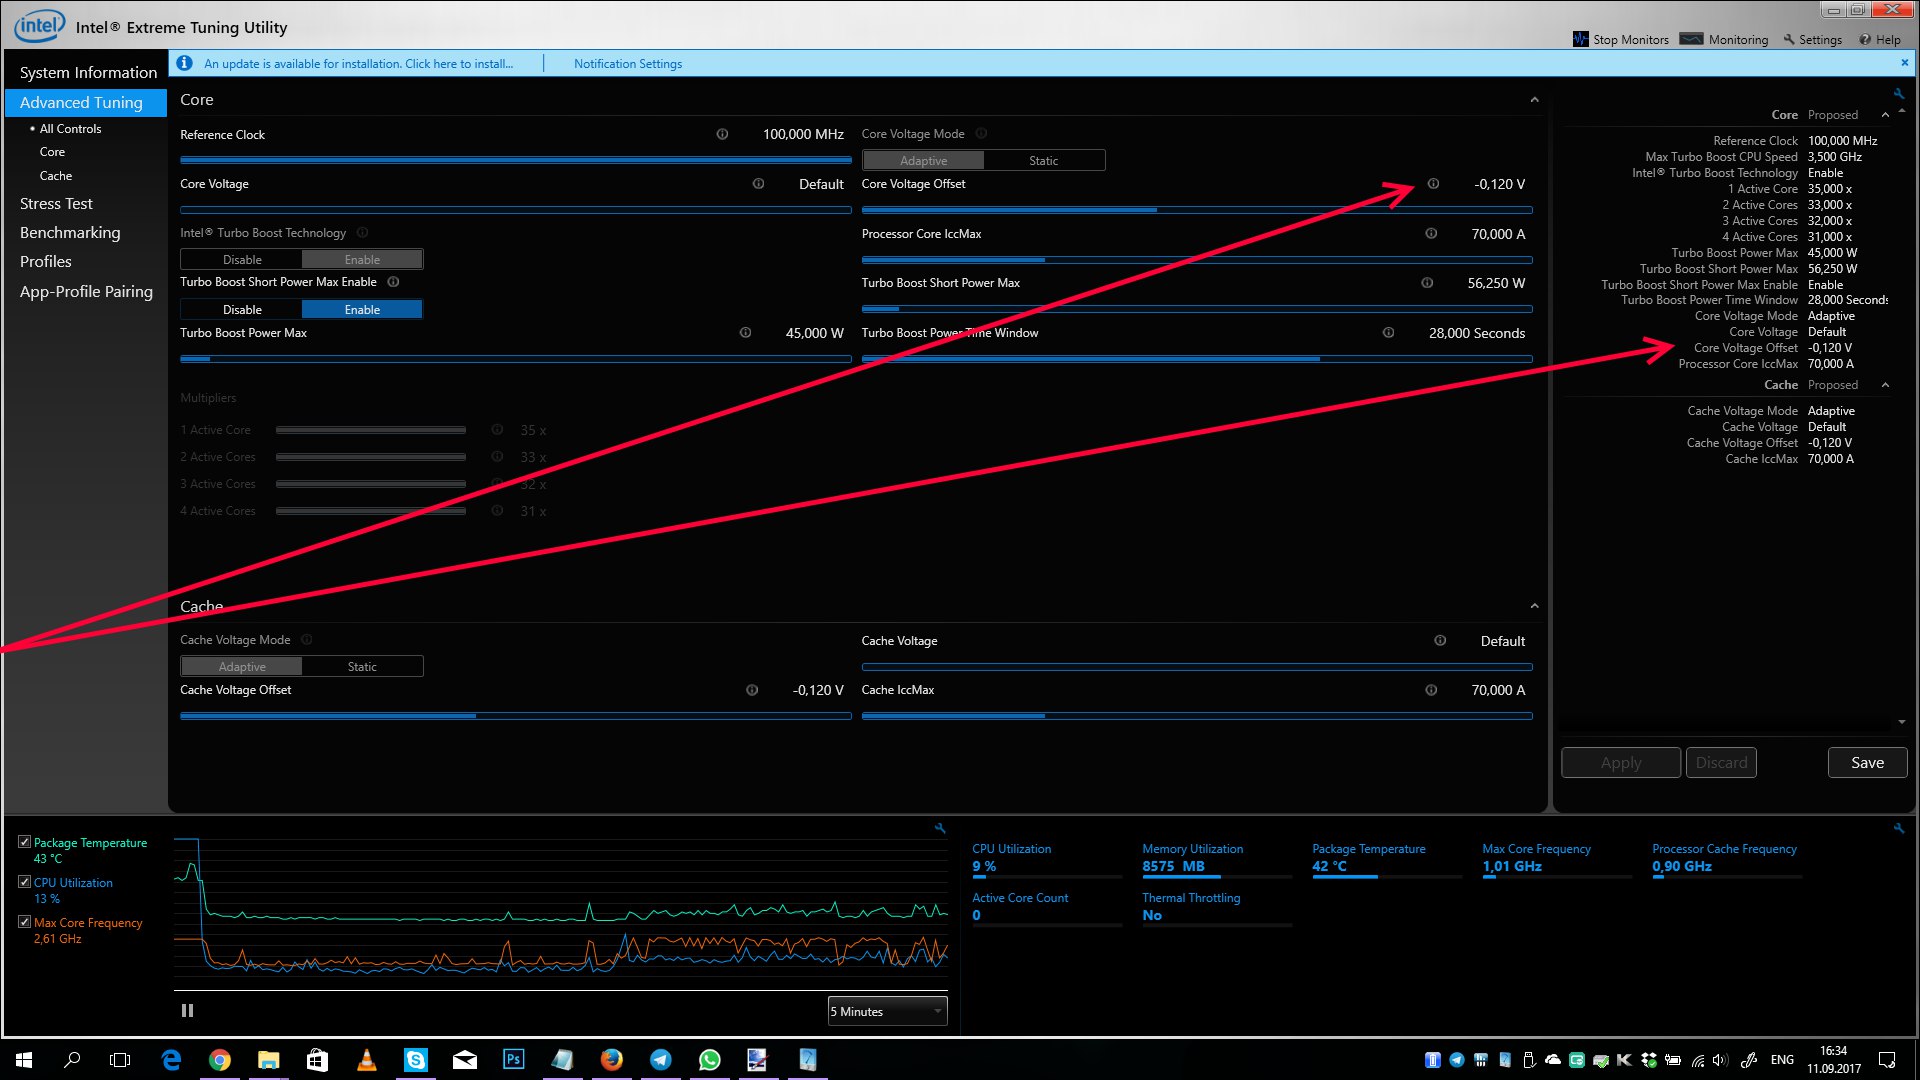The image size is (1920, 1080).
Task: Open the 5 Minutes time range dropdown
Action: coord(887,1011)
